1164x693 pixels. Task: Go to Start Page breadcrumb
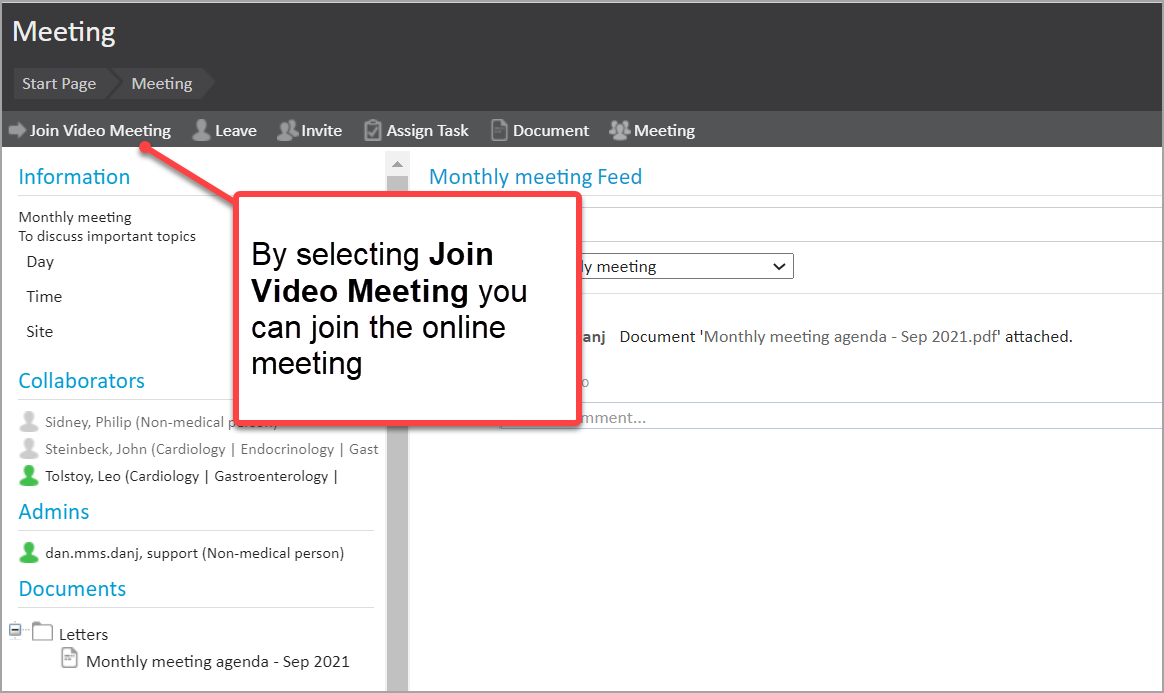[59, 84]
